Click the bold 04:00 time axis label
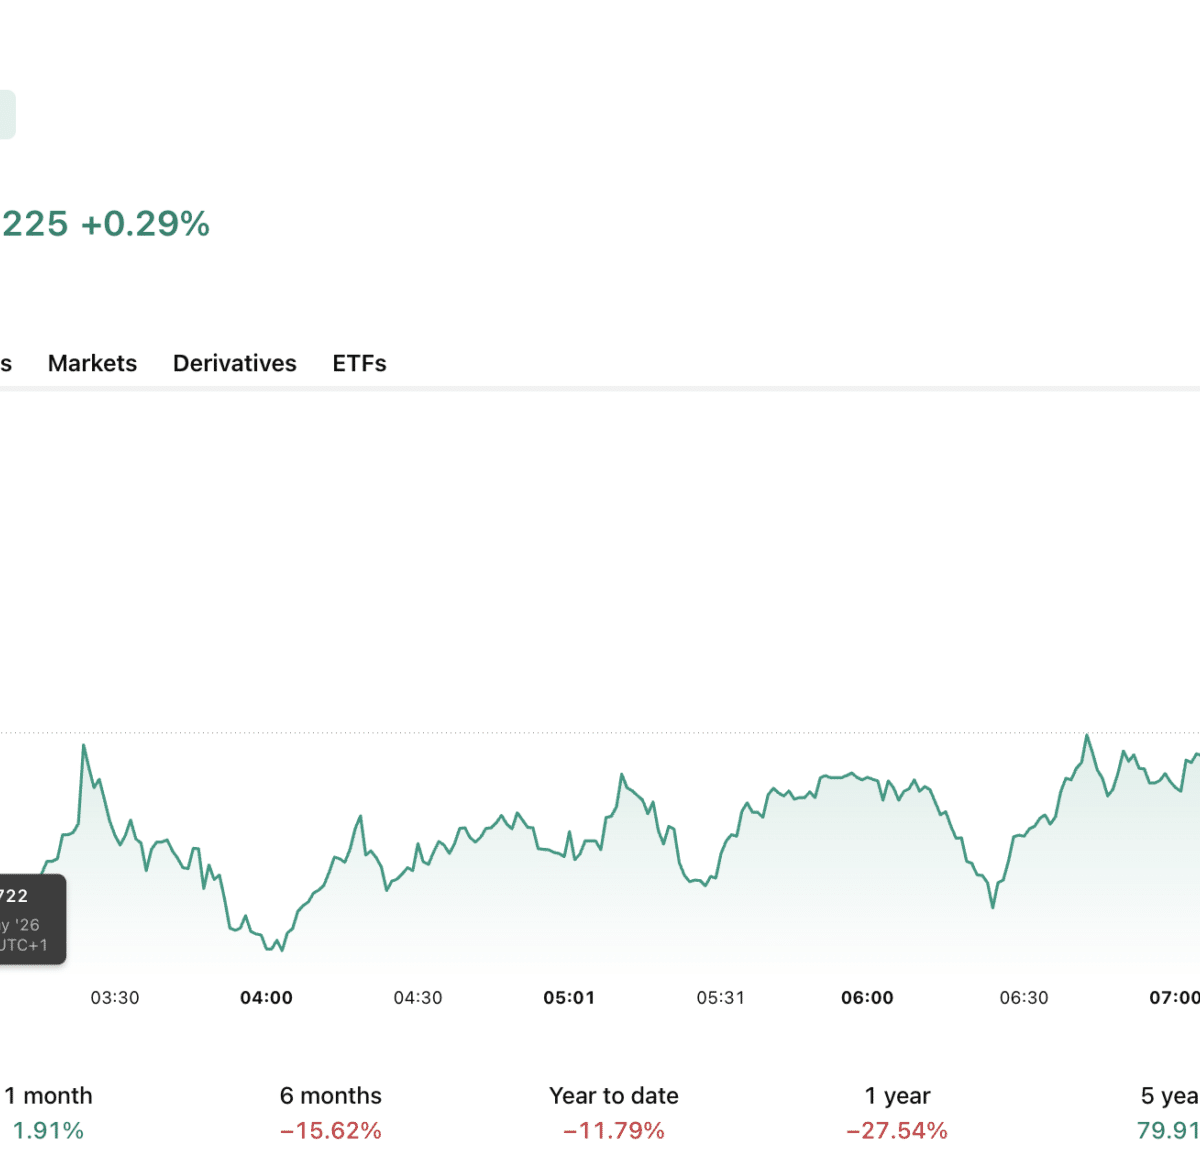This screenshot has height=1155, width=1200. [x=266, y=998]
